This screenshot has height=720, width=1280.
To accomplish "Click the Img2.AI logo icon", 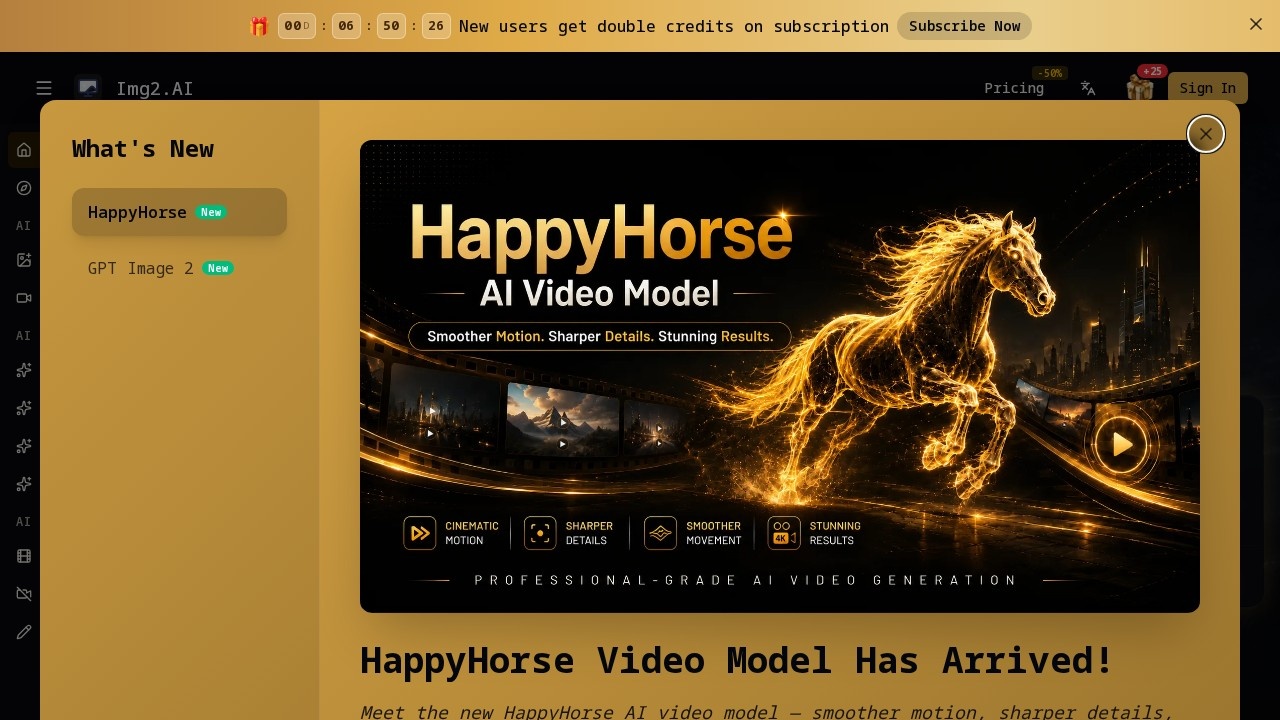I will pyautogui.click(x=88, y=88).
